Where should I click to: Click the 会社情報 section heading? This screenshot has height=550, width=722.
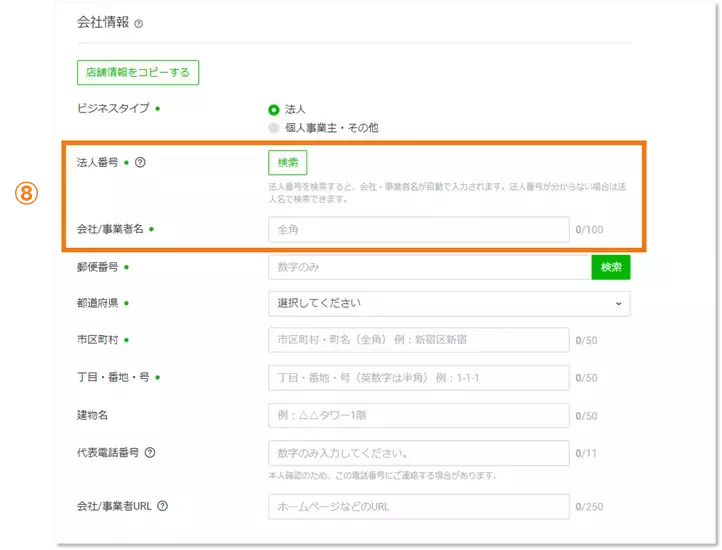[x=103, y=23]
